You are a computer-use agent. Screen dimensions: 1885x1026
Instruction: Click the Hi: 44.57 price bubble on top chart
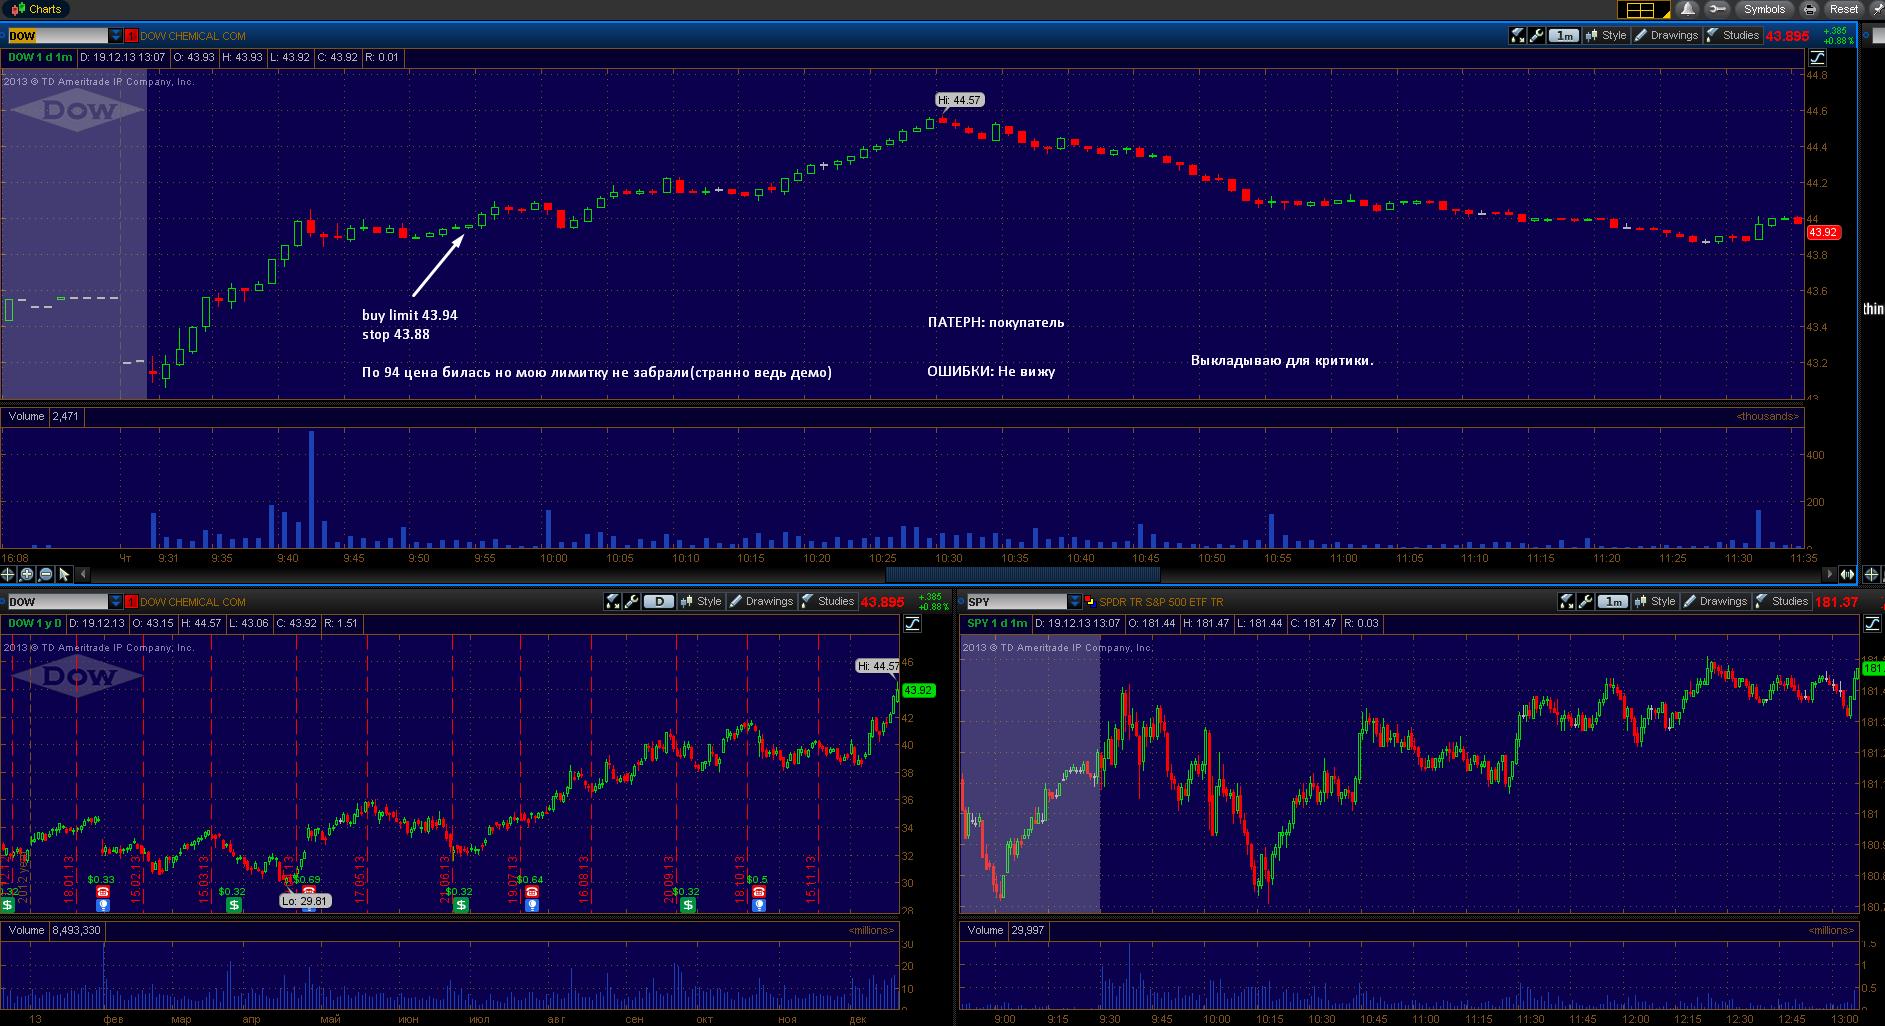click(959, 100)
